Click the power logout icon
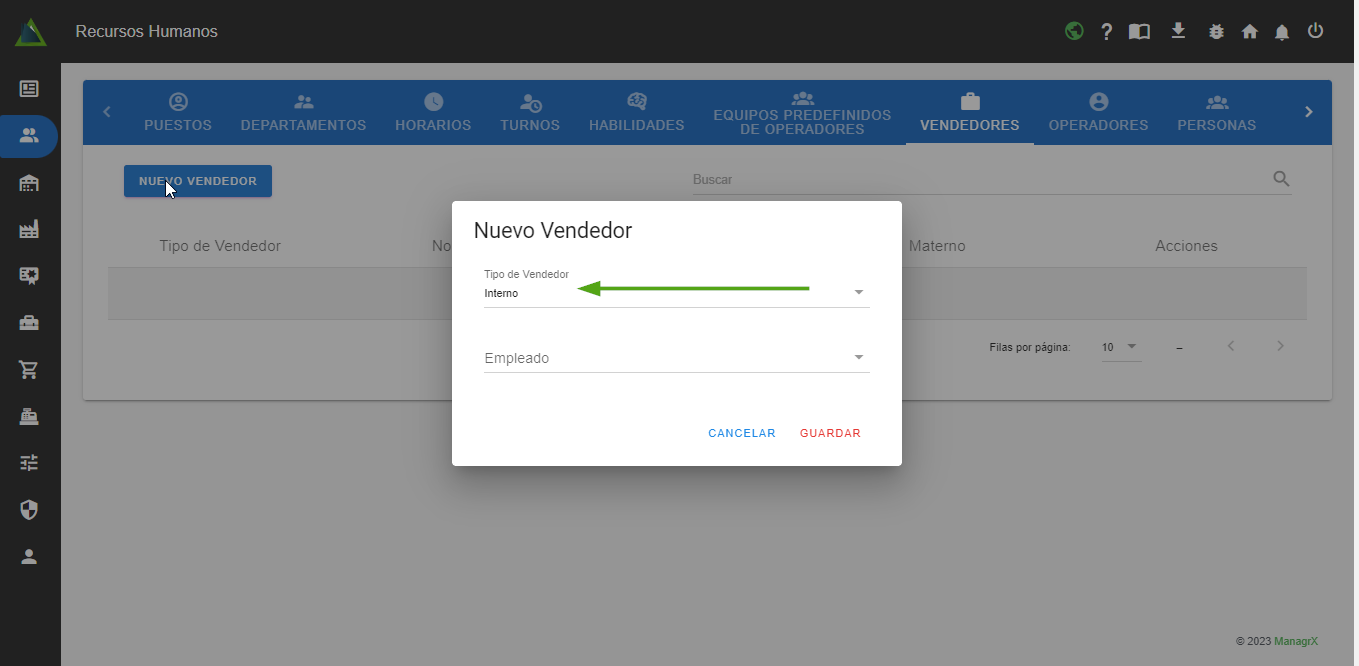 click(x=1315, y=31)
